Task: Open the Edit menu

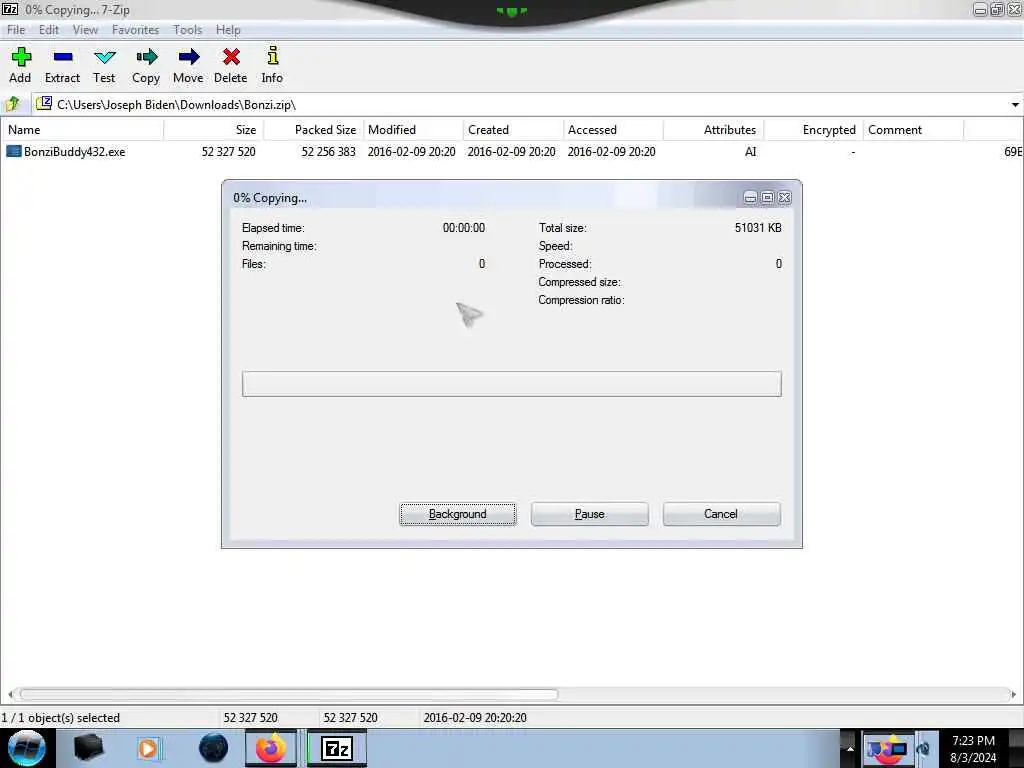Action: click(49, 30)
